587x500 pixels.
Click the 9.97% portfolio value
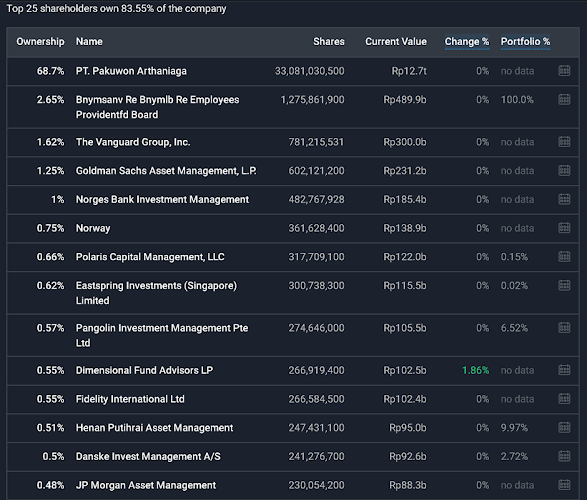tap(514, 428)
